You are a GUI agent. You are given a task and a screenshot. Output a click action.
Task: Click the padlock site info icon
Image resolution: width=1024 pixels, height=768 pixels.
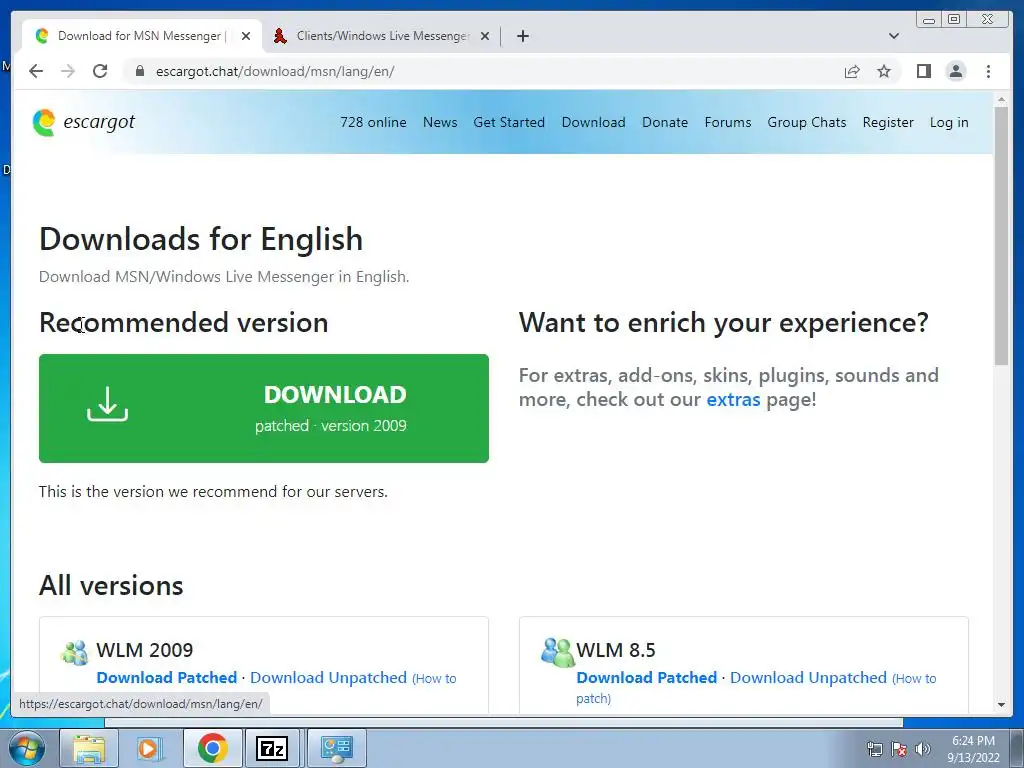pos(139,71)
